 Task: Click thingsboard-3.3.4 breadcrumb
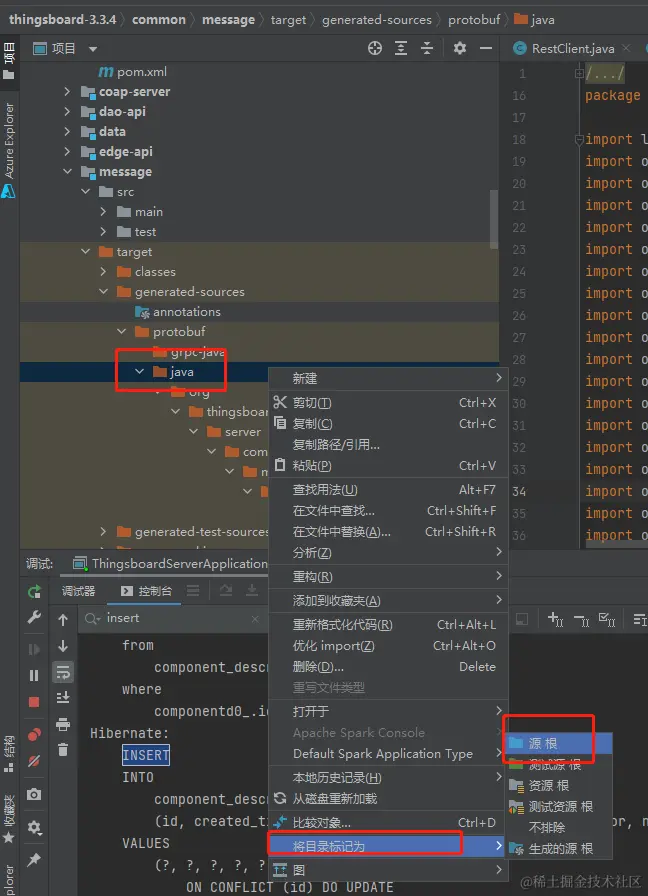[x=62, y=19]
